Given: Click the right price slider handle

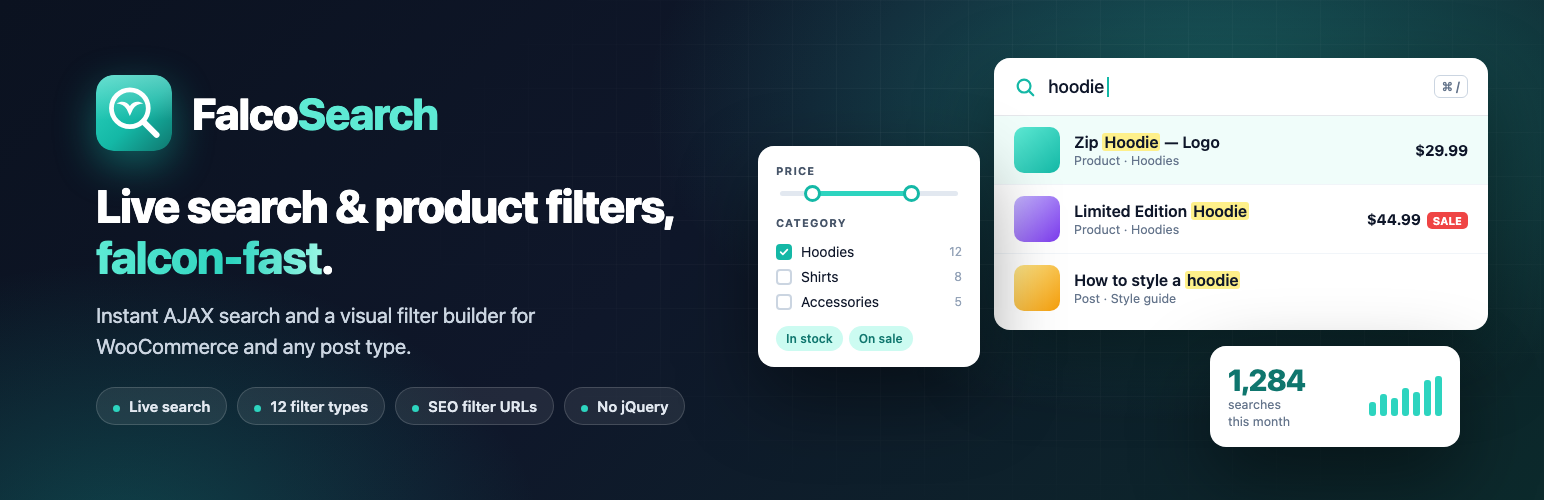Looking at the screenshot, I should [x=911, y=193].
